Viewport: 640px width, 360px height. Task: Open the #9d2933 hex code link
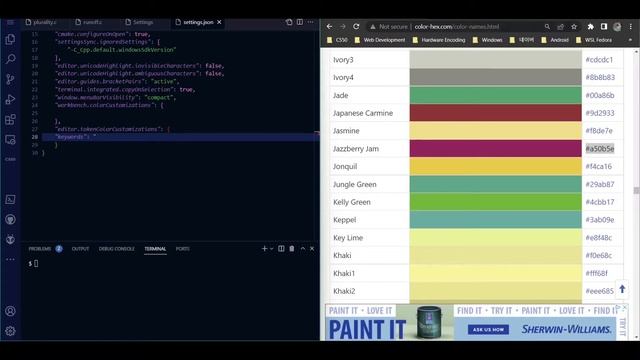[600, 113]
